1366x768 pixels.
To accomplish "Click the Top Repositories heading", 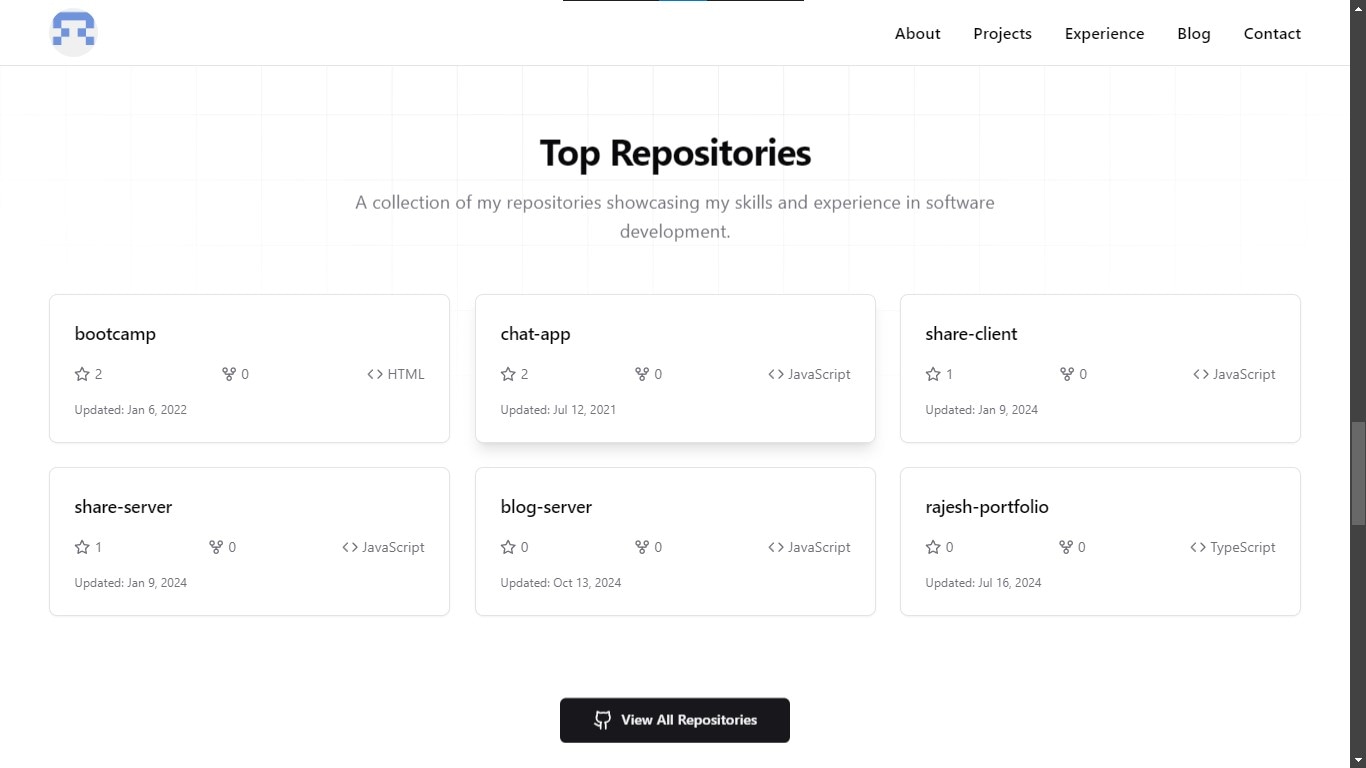I will [x=675, y=153].
